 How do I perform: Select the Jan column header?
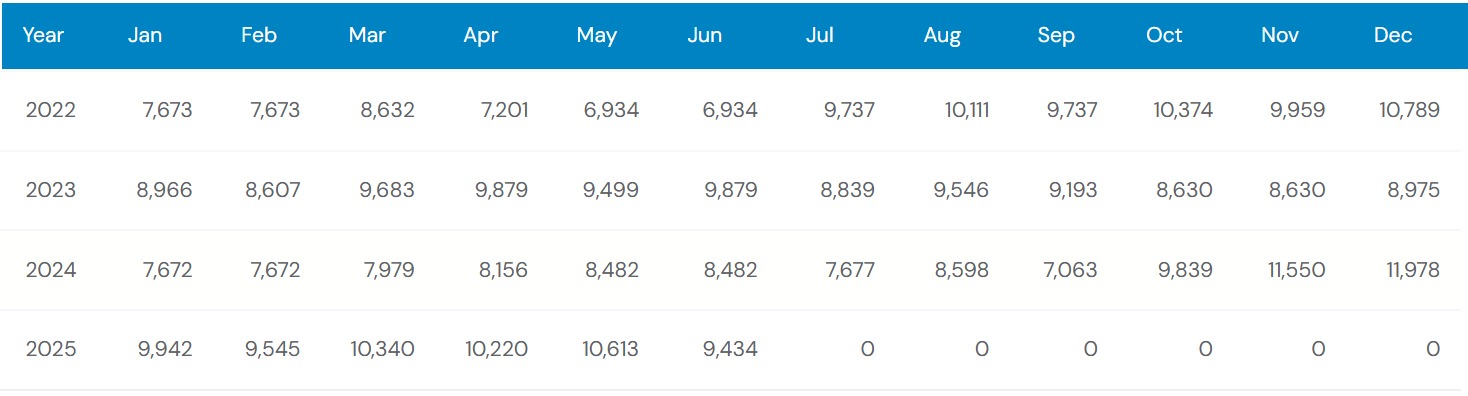[145, 35]
